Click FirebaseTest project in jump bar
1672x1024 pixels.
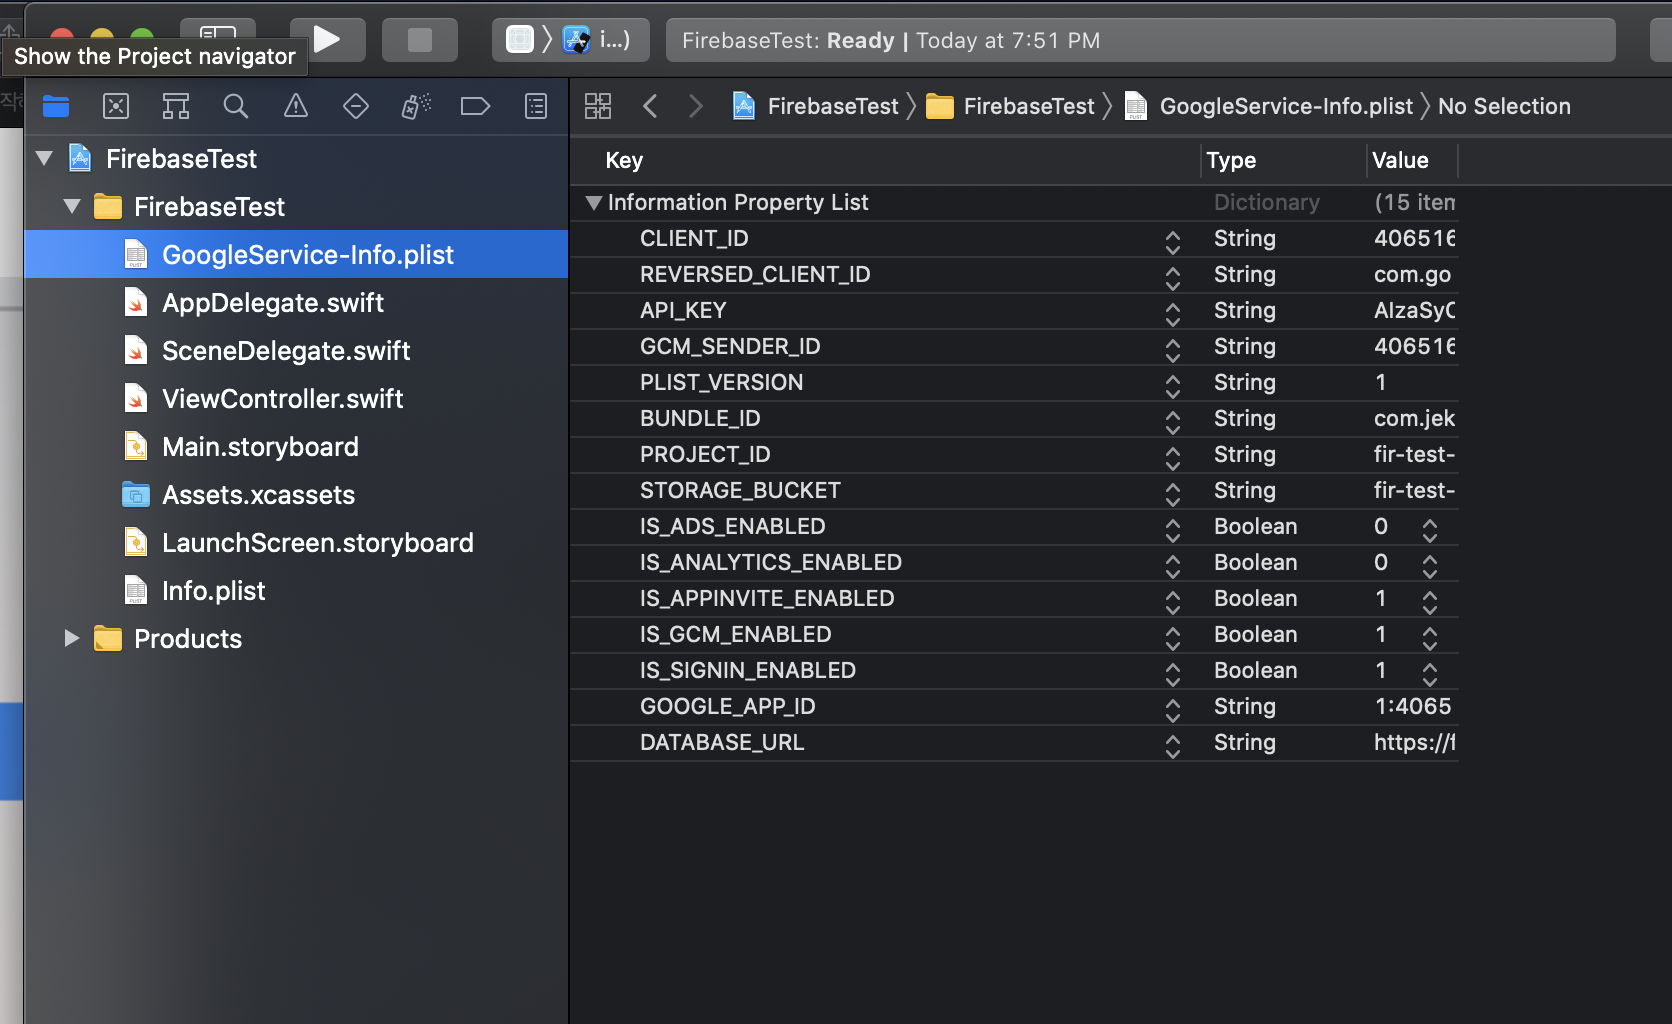(x=816, y=106)
